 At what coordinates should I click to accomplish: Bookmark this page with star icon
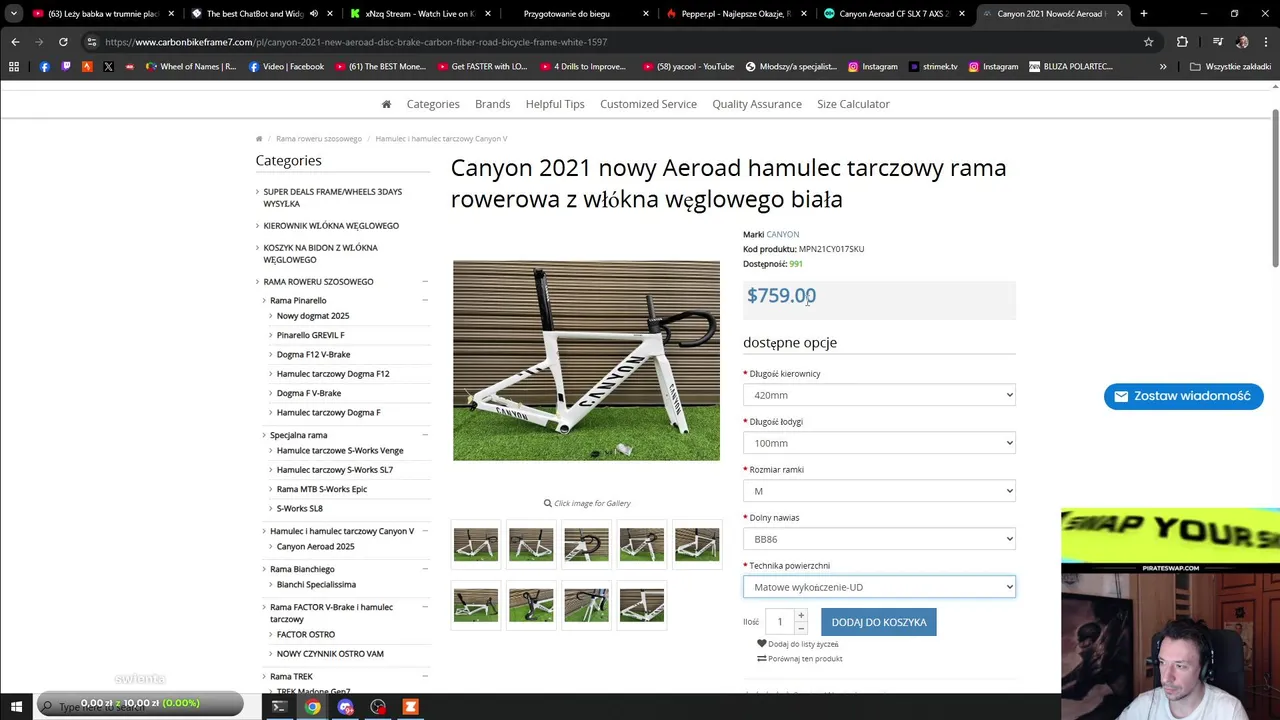(x=1149, y=42)
